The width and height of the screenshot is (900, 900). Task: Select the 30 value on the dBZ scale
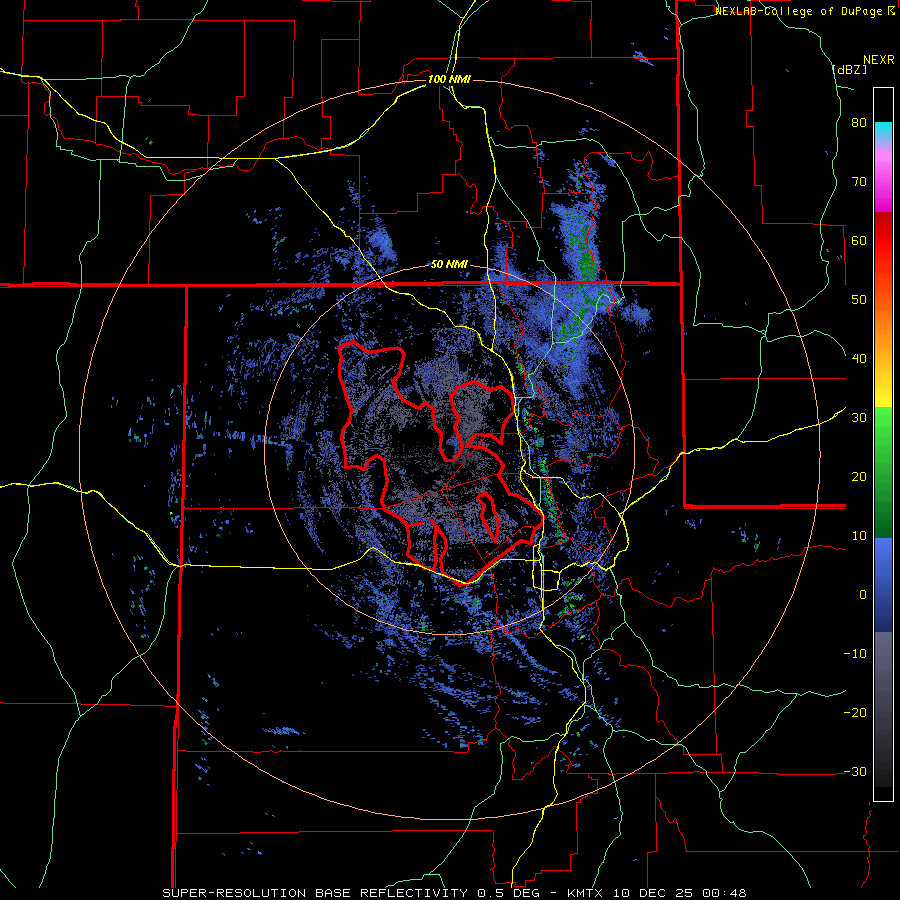(859, 418)
